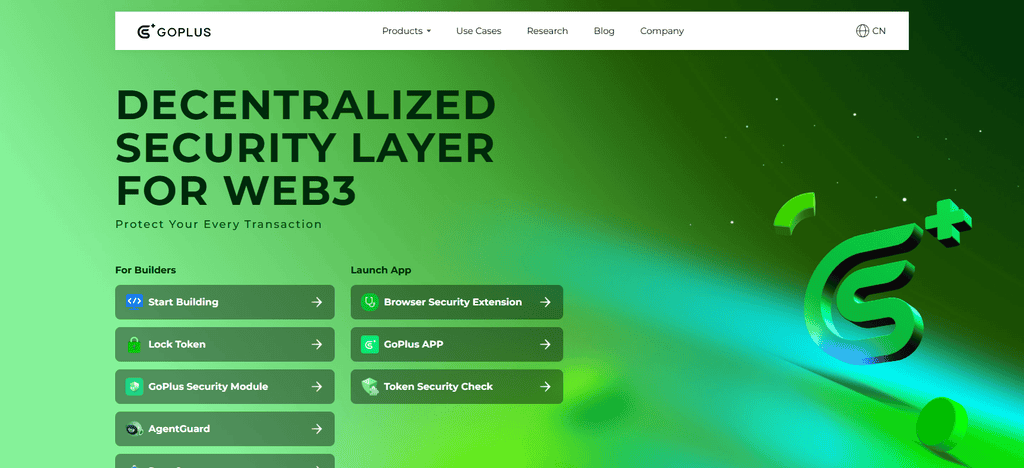The width and height of the screenshot is (1024, 468).
Task: Click the Browser Security Extension stethoscope icon
Action: coord(370,302)
